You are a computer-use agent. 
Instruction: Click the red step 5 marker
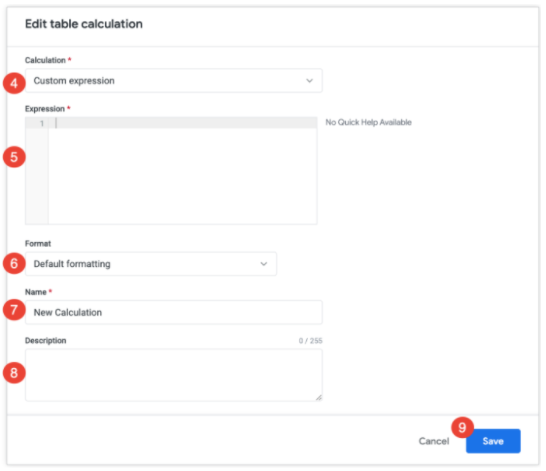[x=14, y=157]
